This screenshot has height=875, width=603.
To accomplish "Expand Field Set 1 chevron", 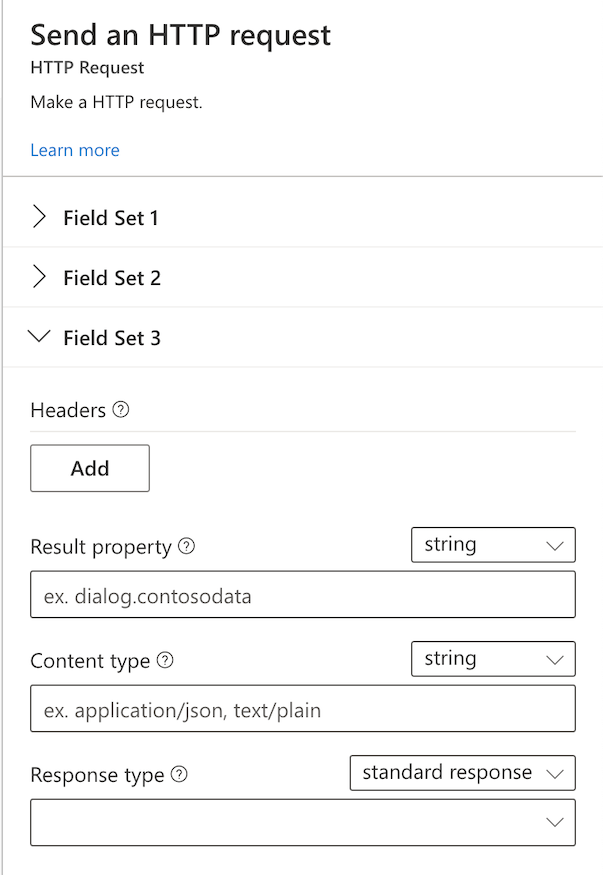I will (x=40, y=217).
